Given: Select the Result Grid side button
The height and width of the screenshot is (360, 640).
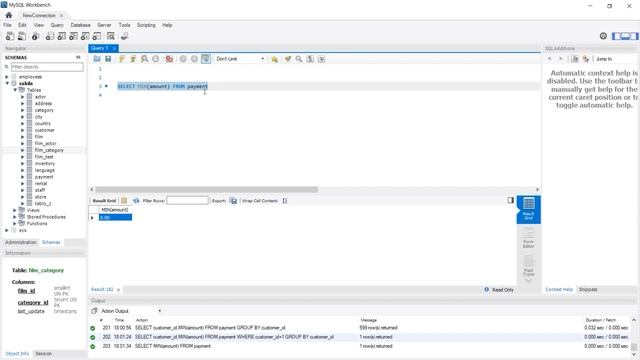Looking at the screenshot, I should (x=529, y=209).
